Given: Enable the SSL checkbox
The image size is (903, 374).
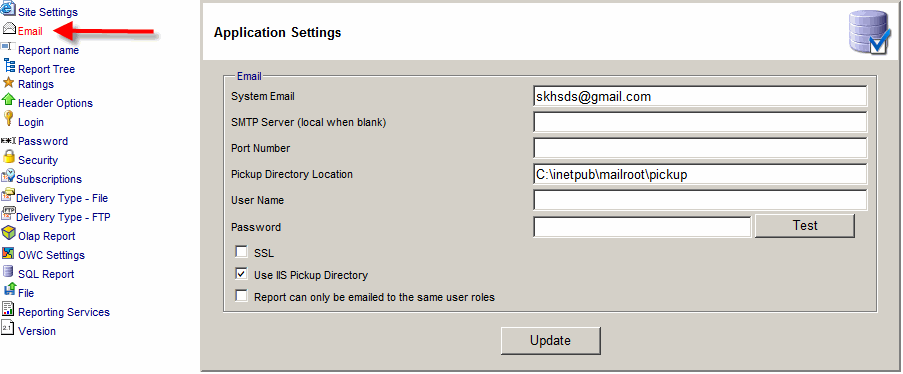Looking at the screenshot, I should coord(241,252).
